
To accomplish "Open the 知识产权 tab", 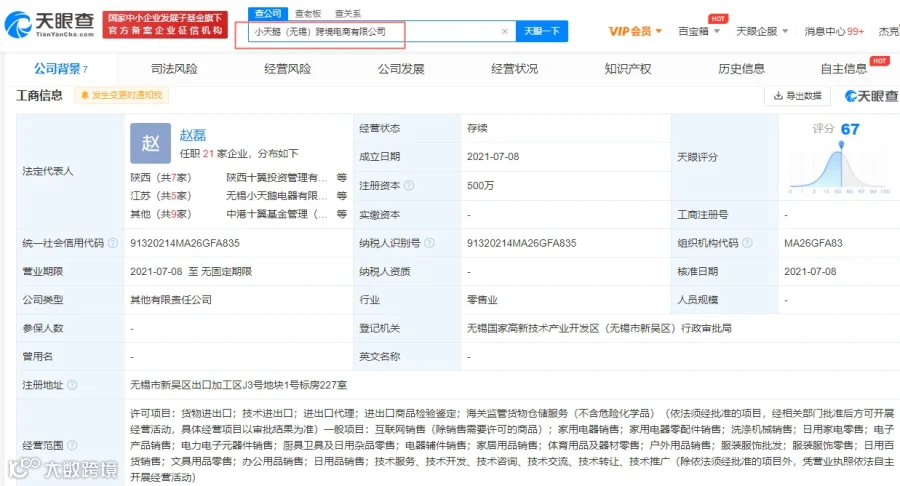I will click(x=628, y=69).
